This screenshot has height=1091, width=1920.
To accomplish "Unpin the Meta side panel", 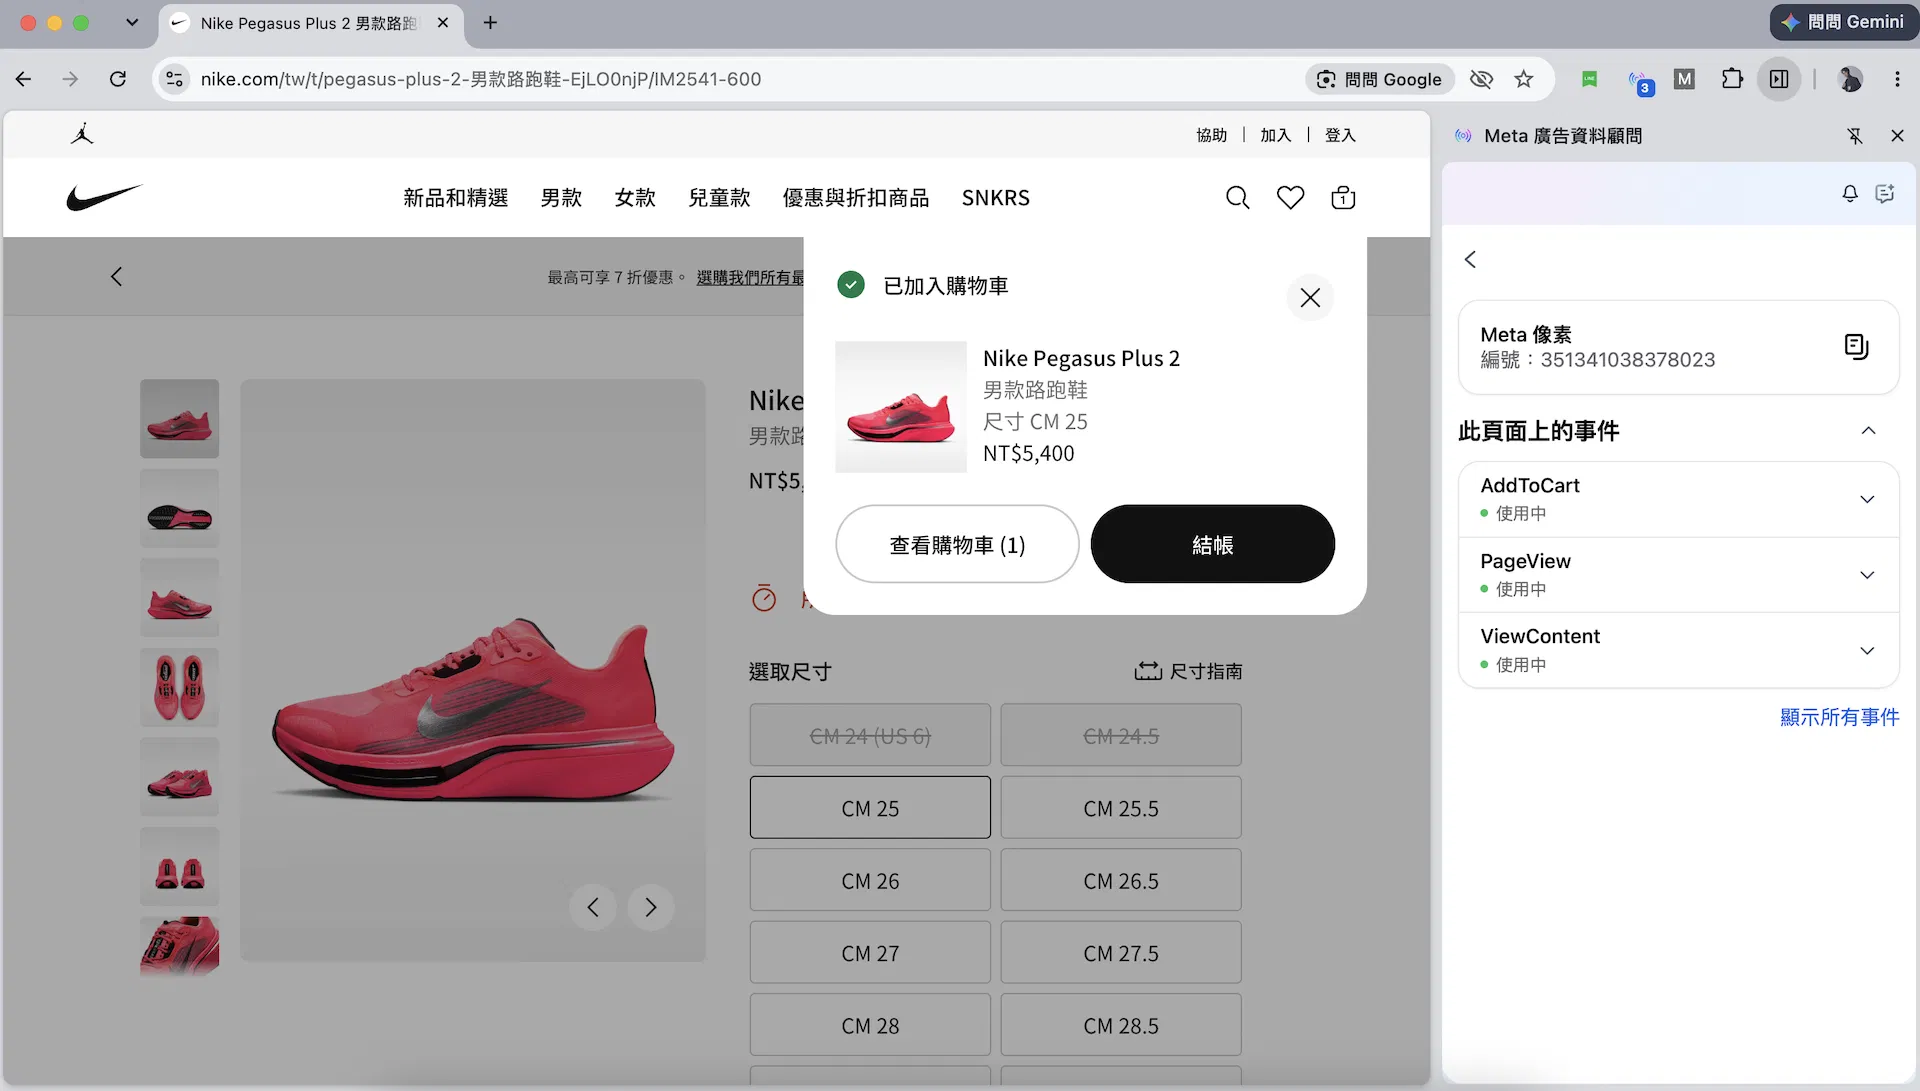I will [1855, 136].
